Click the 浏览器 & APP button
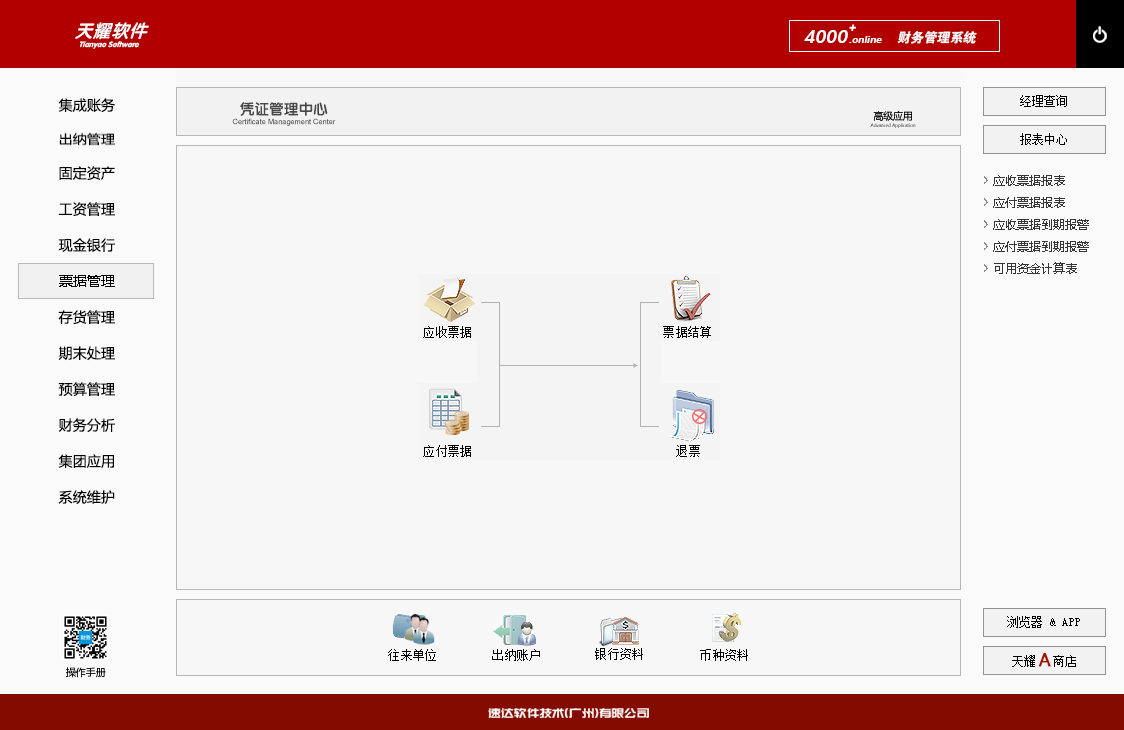 coord(1044,622)
